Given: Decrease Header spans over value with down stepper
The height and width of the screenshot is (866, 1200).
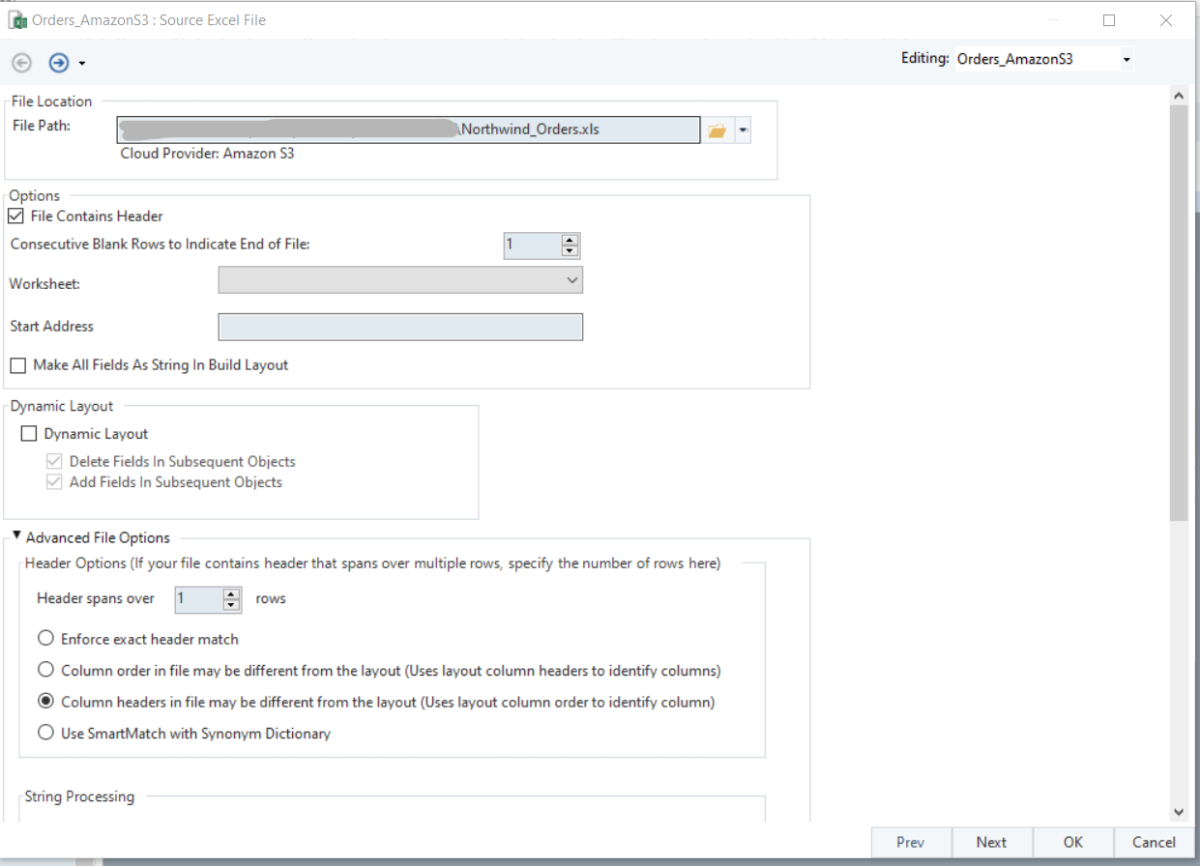Looking at the screenshot, I should 231,604.
